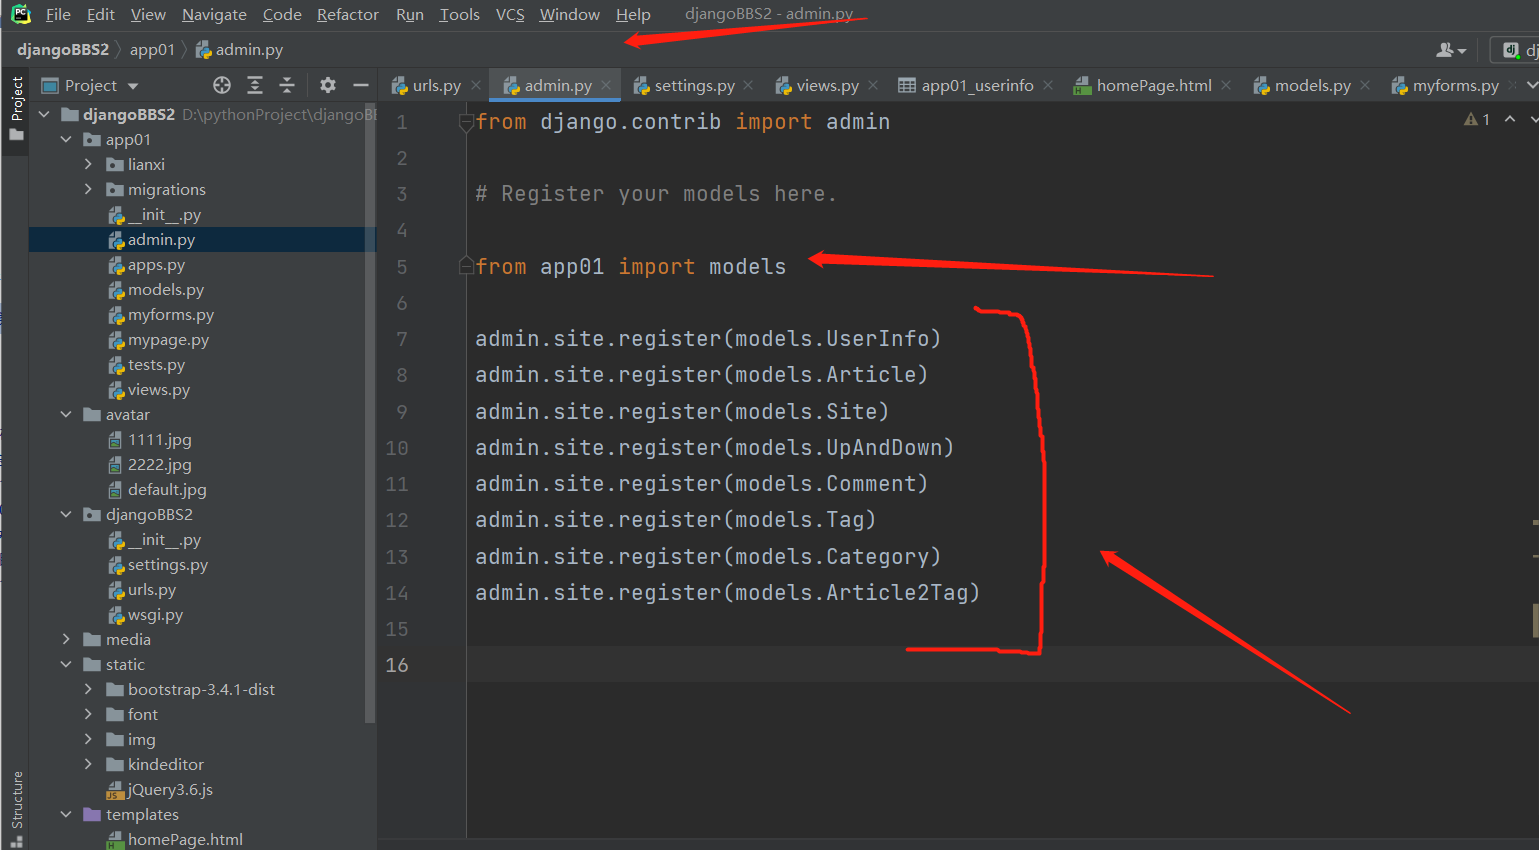1539x850 pixels.
Task: Open Project panel settings gear
Action: [x=328, y=85]
